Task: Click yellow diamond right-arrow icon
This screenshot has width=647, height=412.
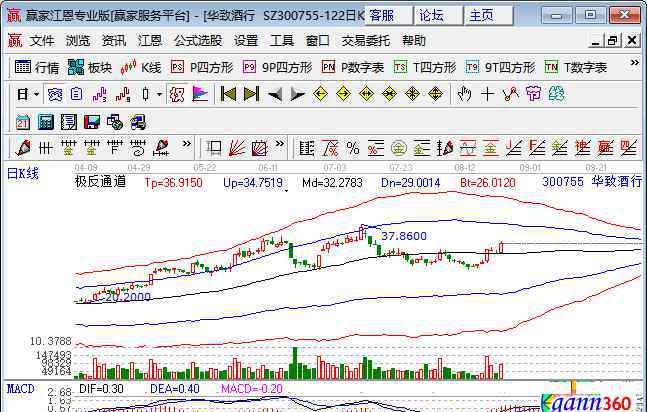Action: click(x=343, y=95)
